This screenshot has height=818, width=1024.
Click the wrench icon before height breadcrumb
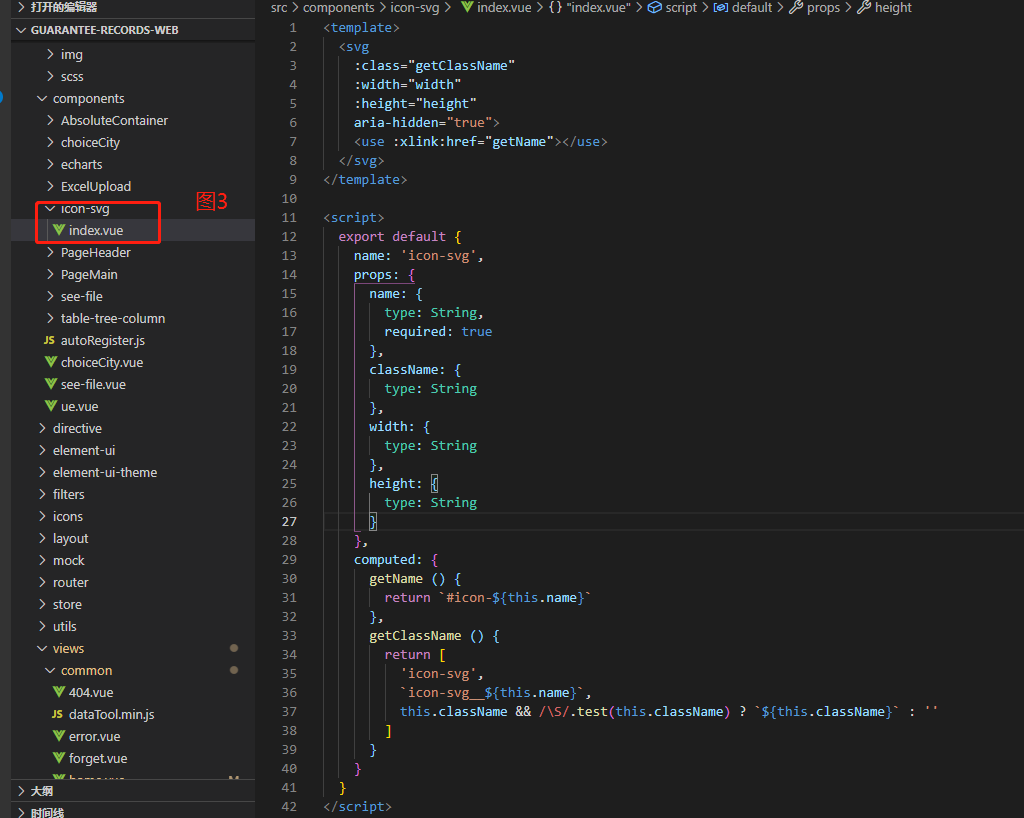point(864,7)
